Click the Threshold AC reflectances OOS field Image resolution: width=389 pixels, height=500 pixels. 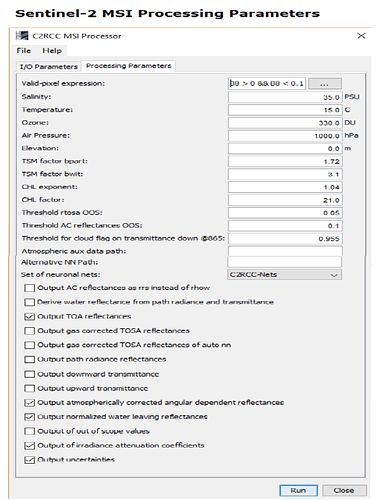(x=285, y=226)
